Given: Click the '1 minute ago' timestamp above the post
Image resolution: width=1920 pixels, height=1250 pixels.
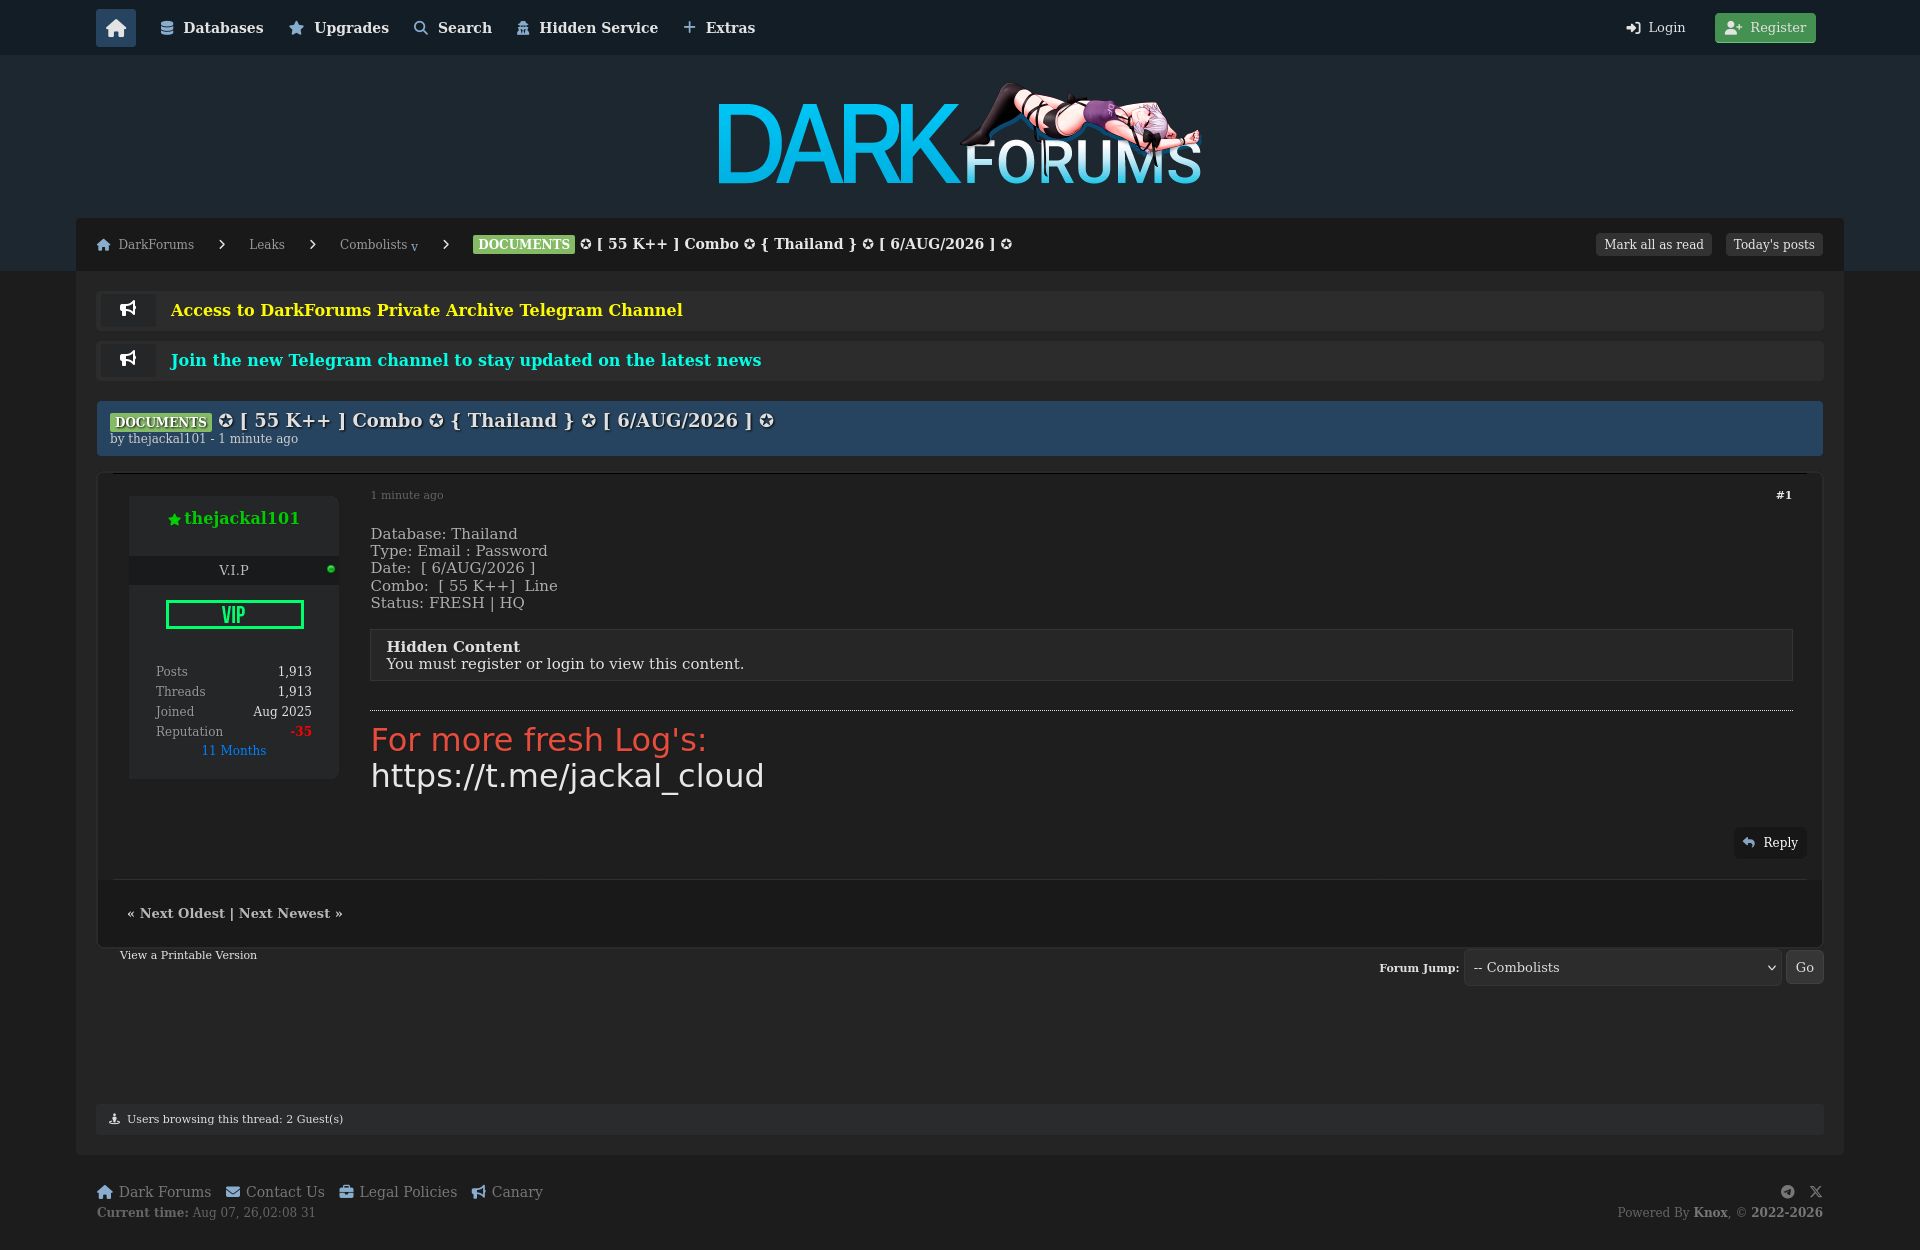Looking at the screenshot, I should 407,495.
